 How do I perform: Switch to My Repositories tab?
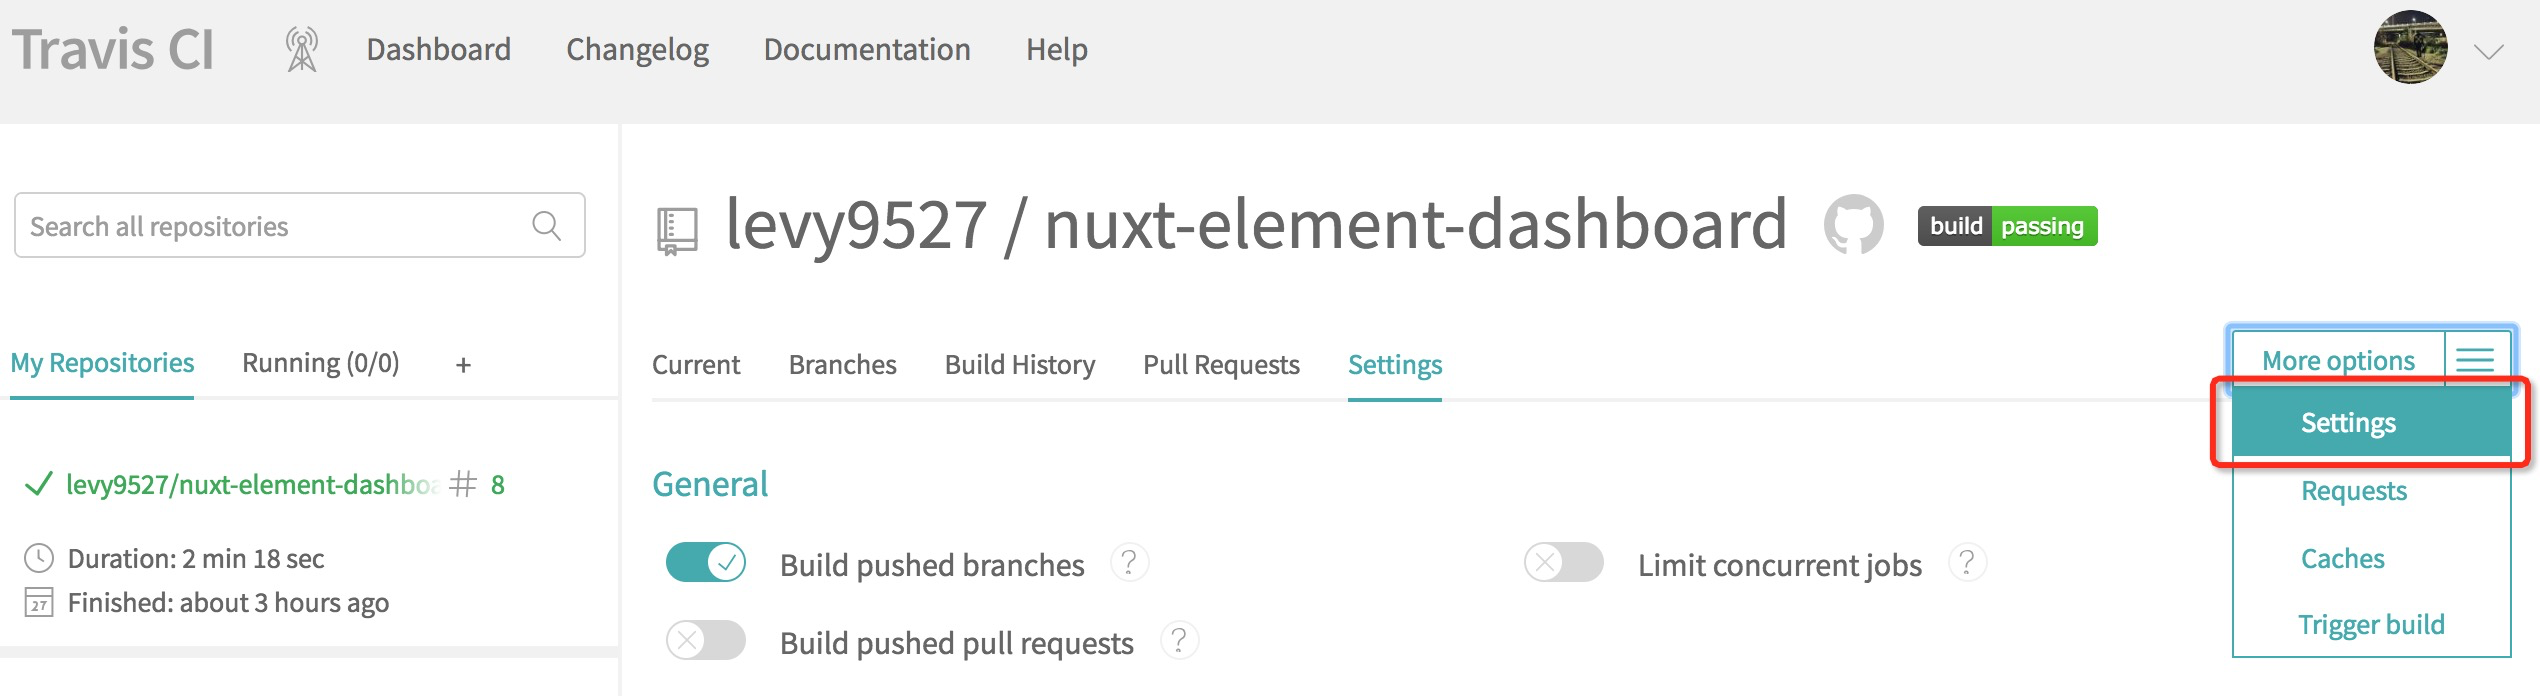pos(102,363)
